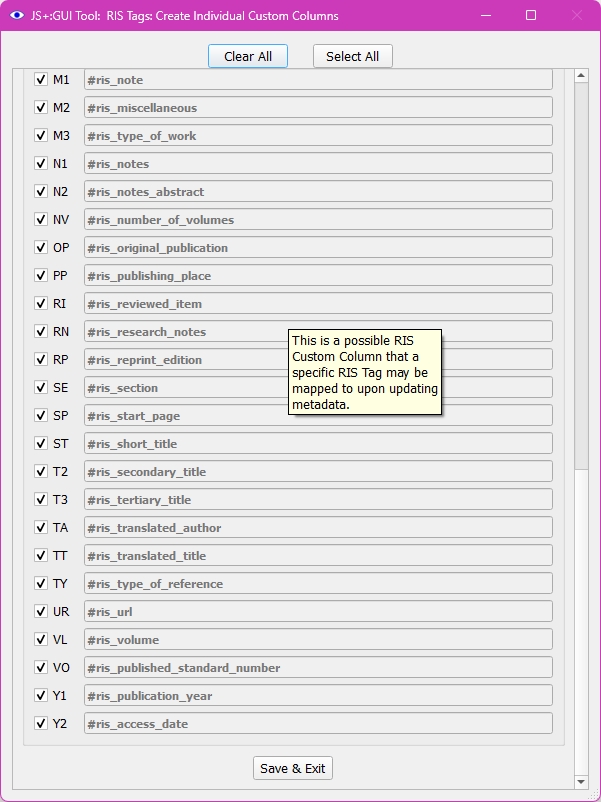The image size is (601, 802).
Task: Click the #ris_volume field
Action: pos(318,639)
